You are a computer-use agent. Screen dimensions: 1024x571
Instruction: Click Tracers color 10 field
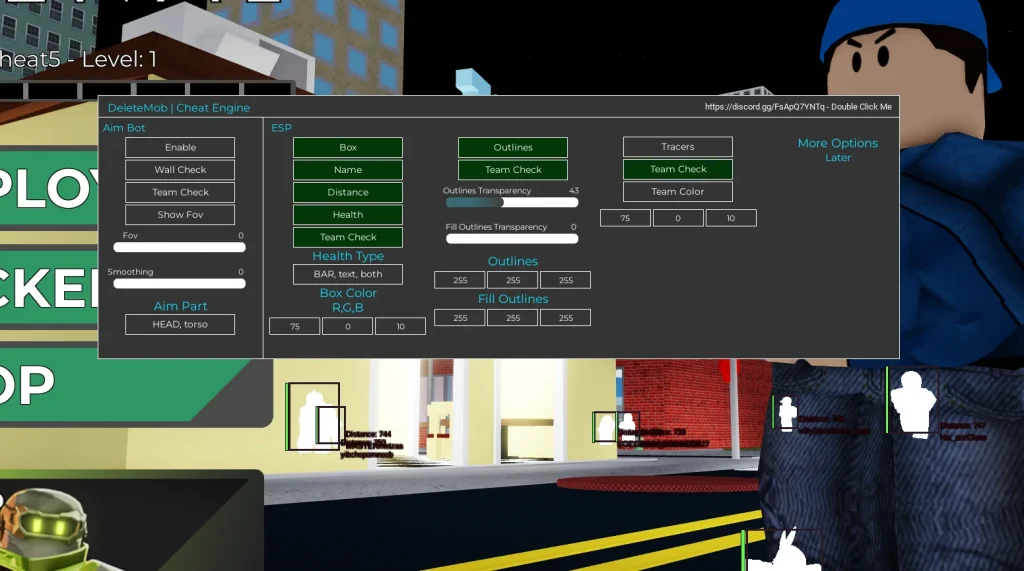(x=731, y=218)
